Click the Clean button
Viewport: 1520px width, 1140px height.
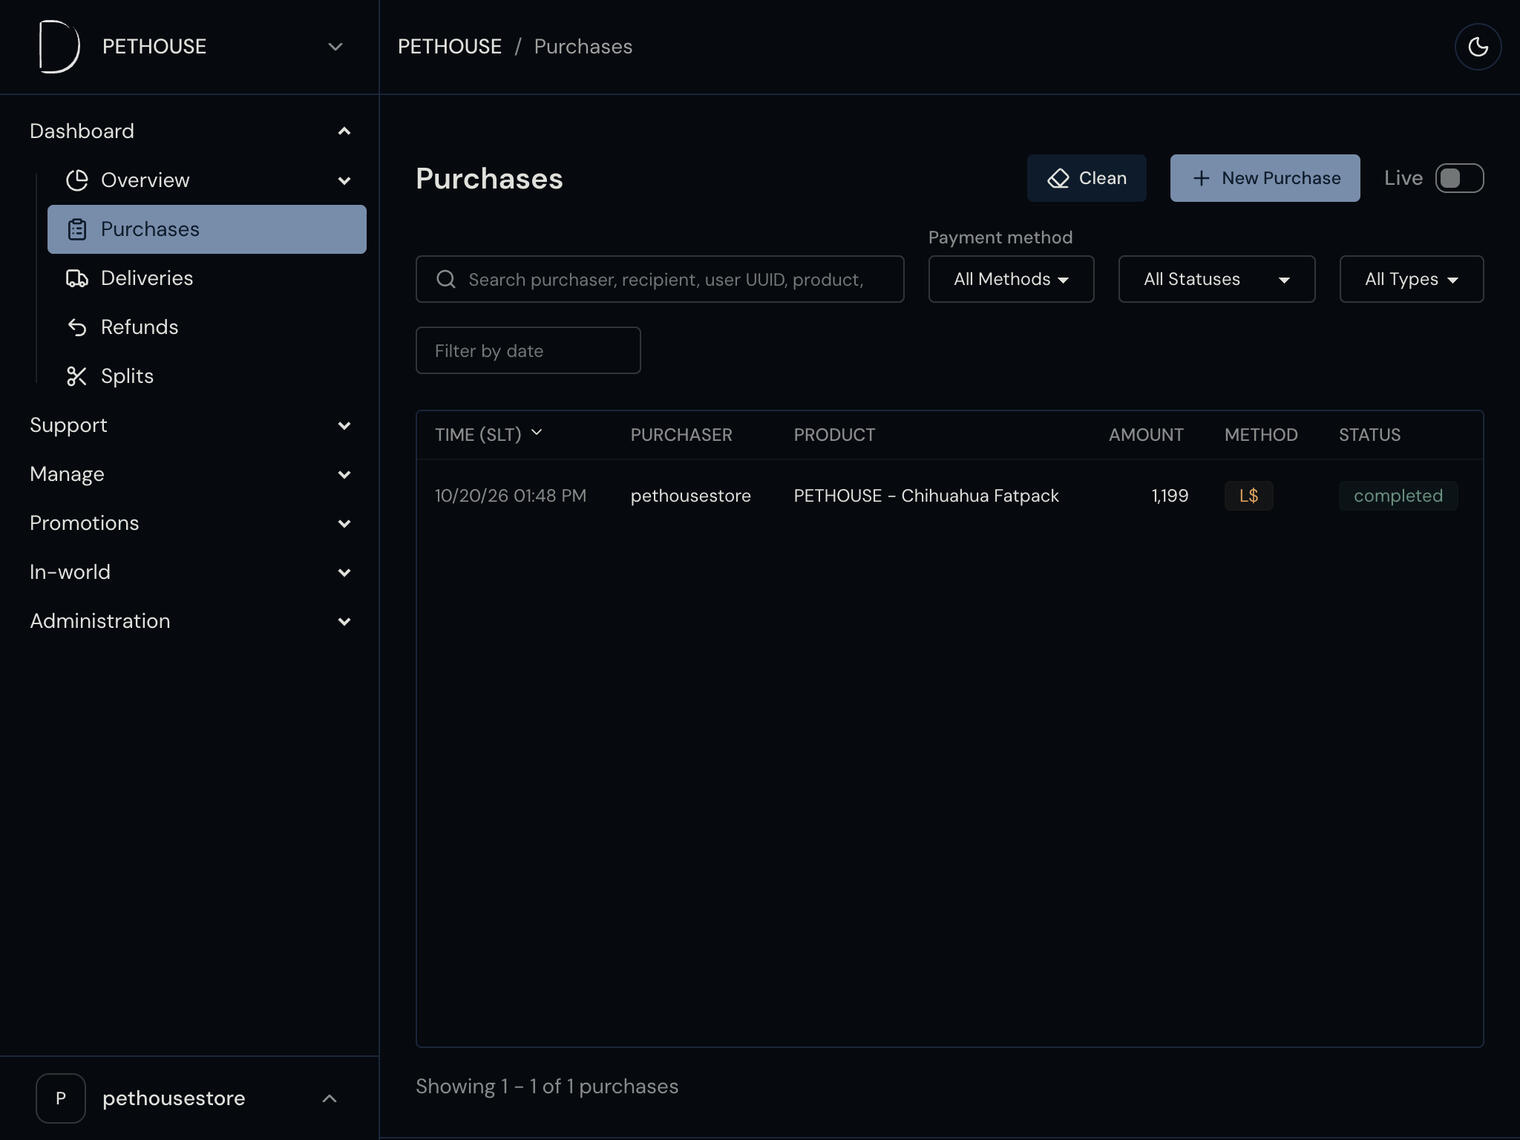1087,178
